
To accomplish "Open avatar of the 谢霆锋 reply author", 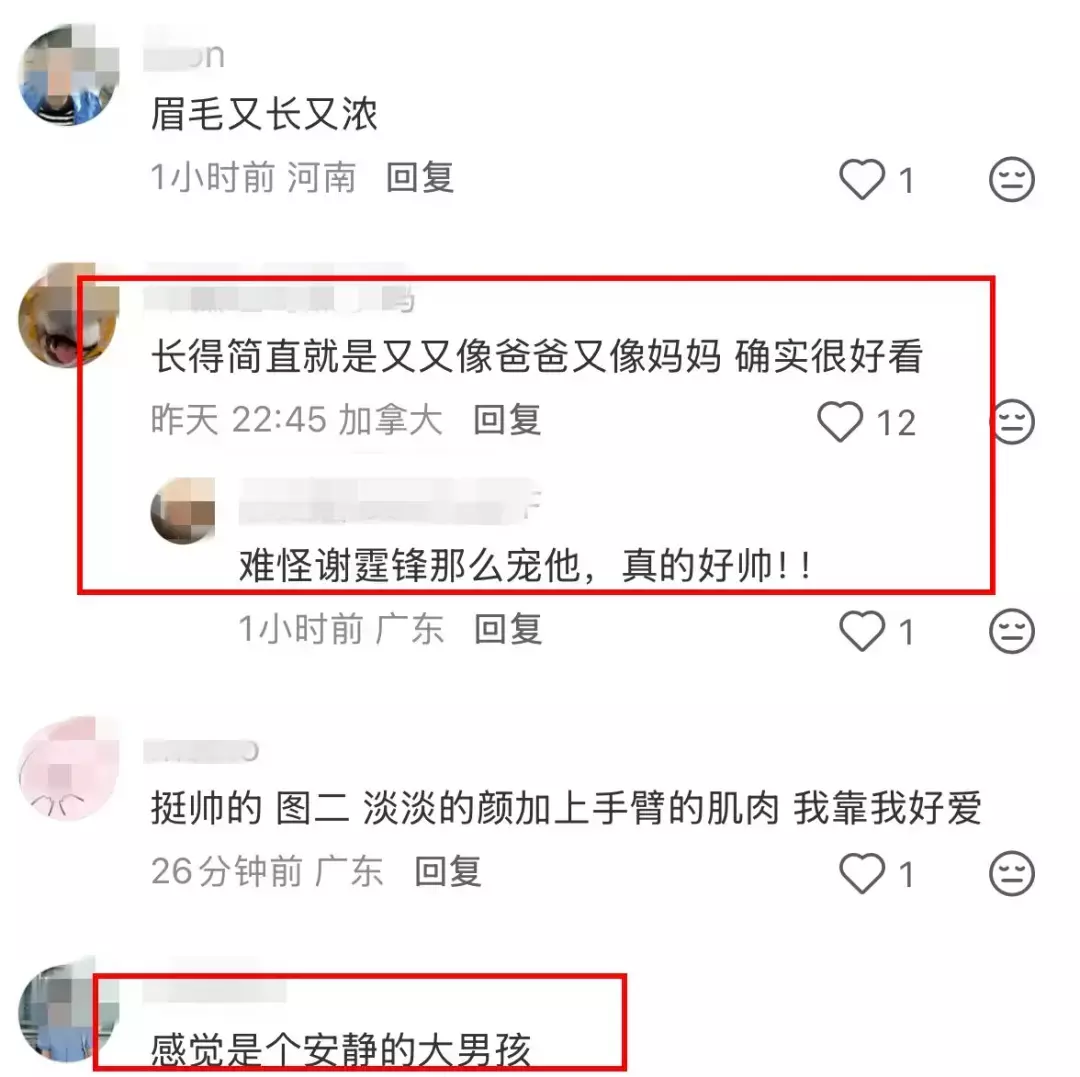I will (x=183, y=510).
